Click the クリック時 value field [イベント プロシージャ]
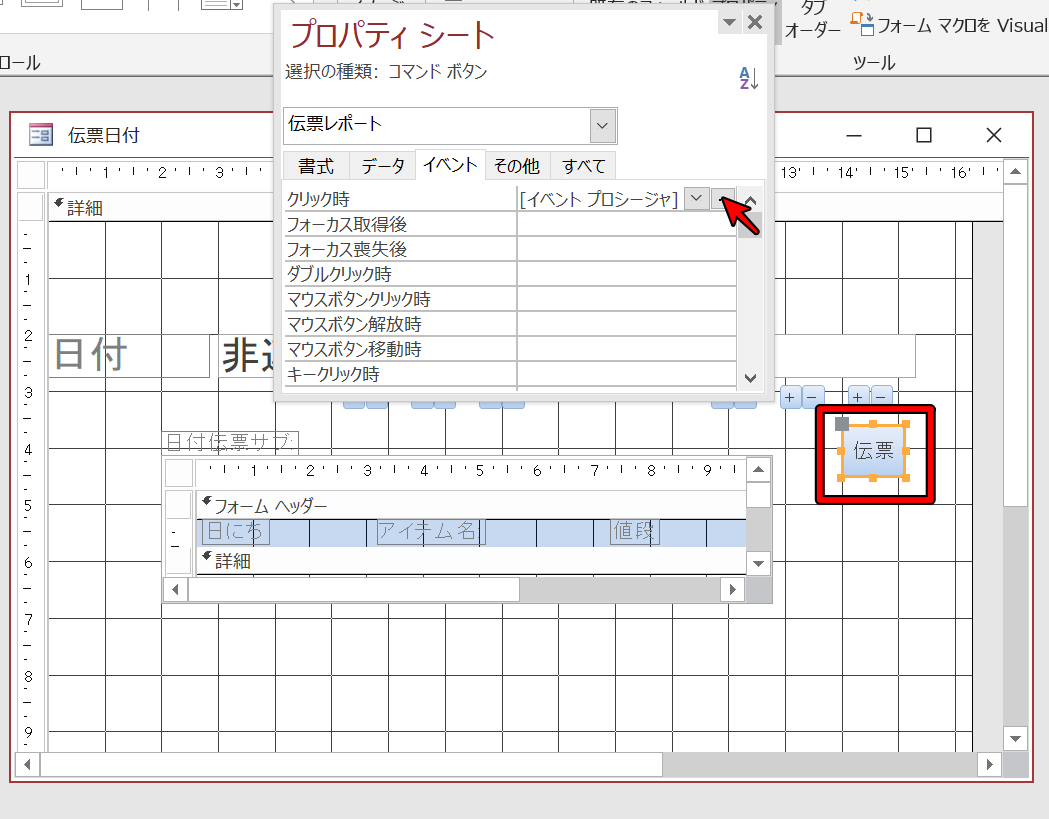The image size is (1049, 819). point(600,199)
